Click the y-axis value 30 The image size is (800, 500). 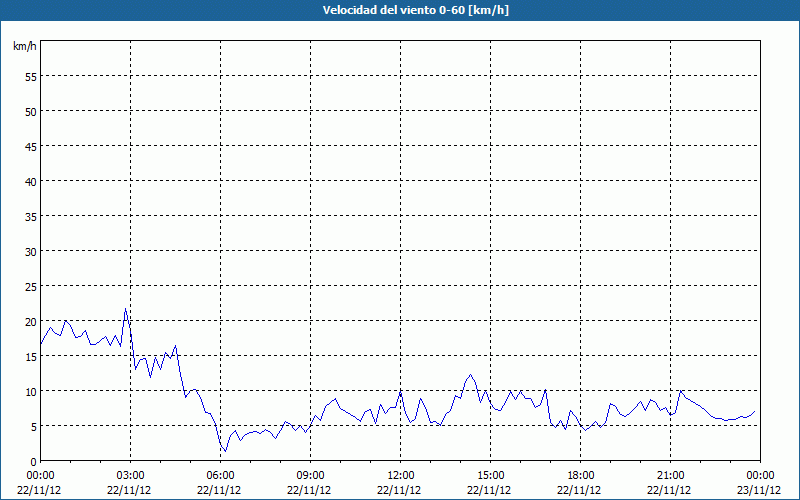[31, 252]
